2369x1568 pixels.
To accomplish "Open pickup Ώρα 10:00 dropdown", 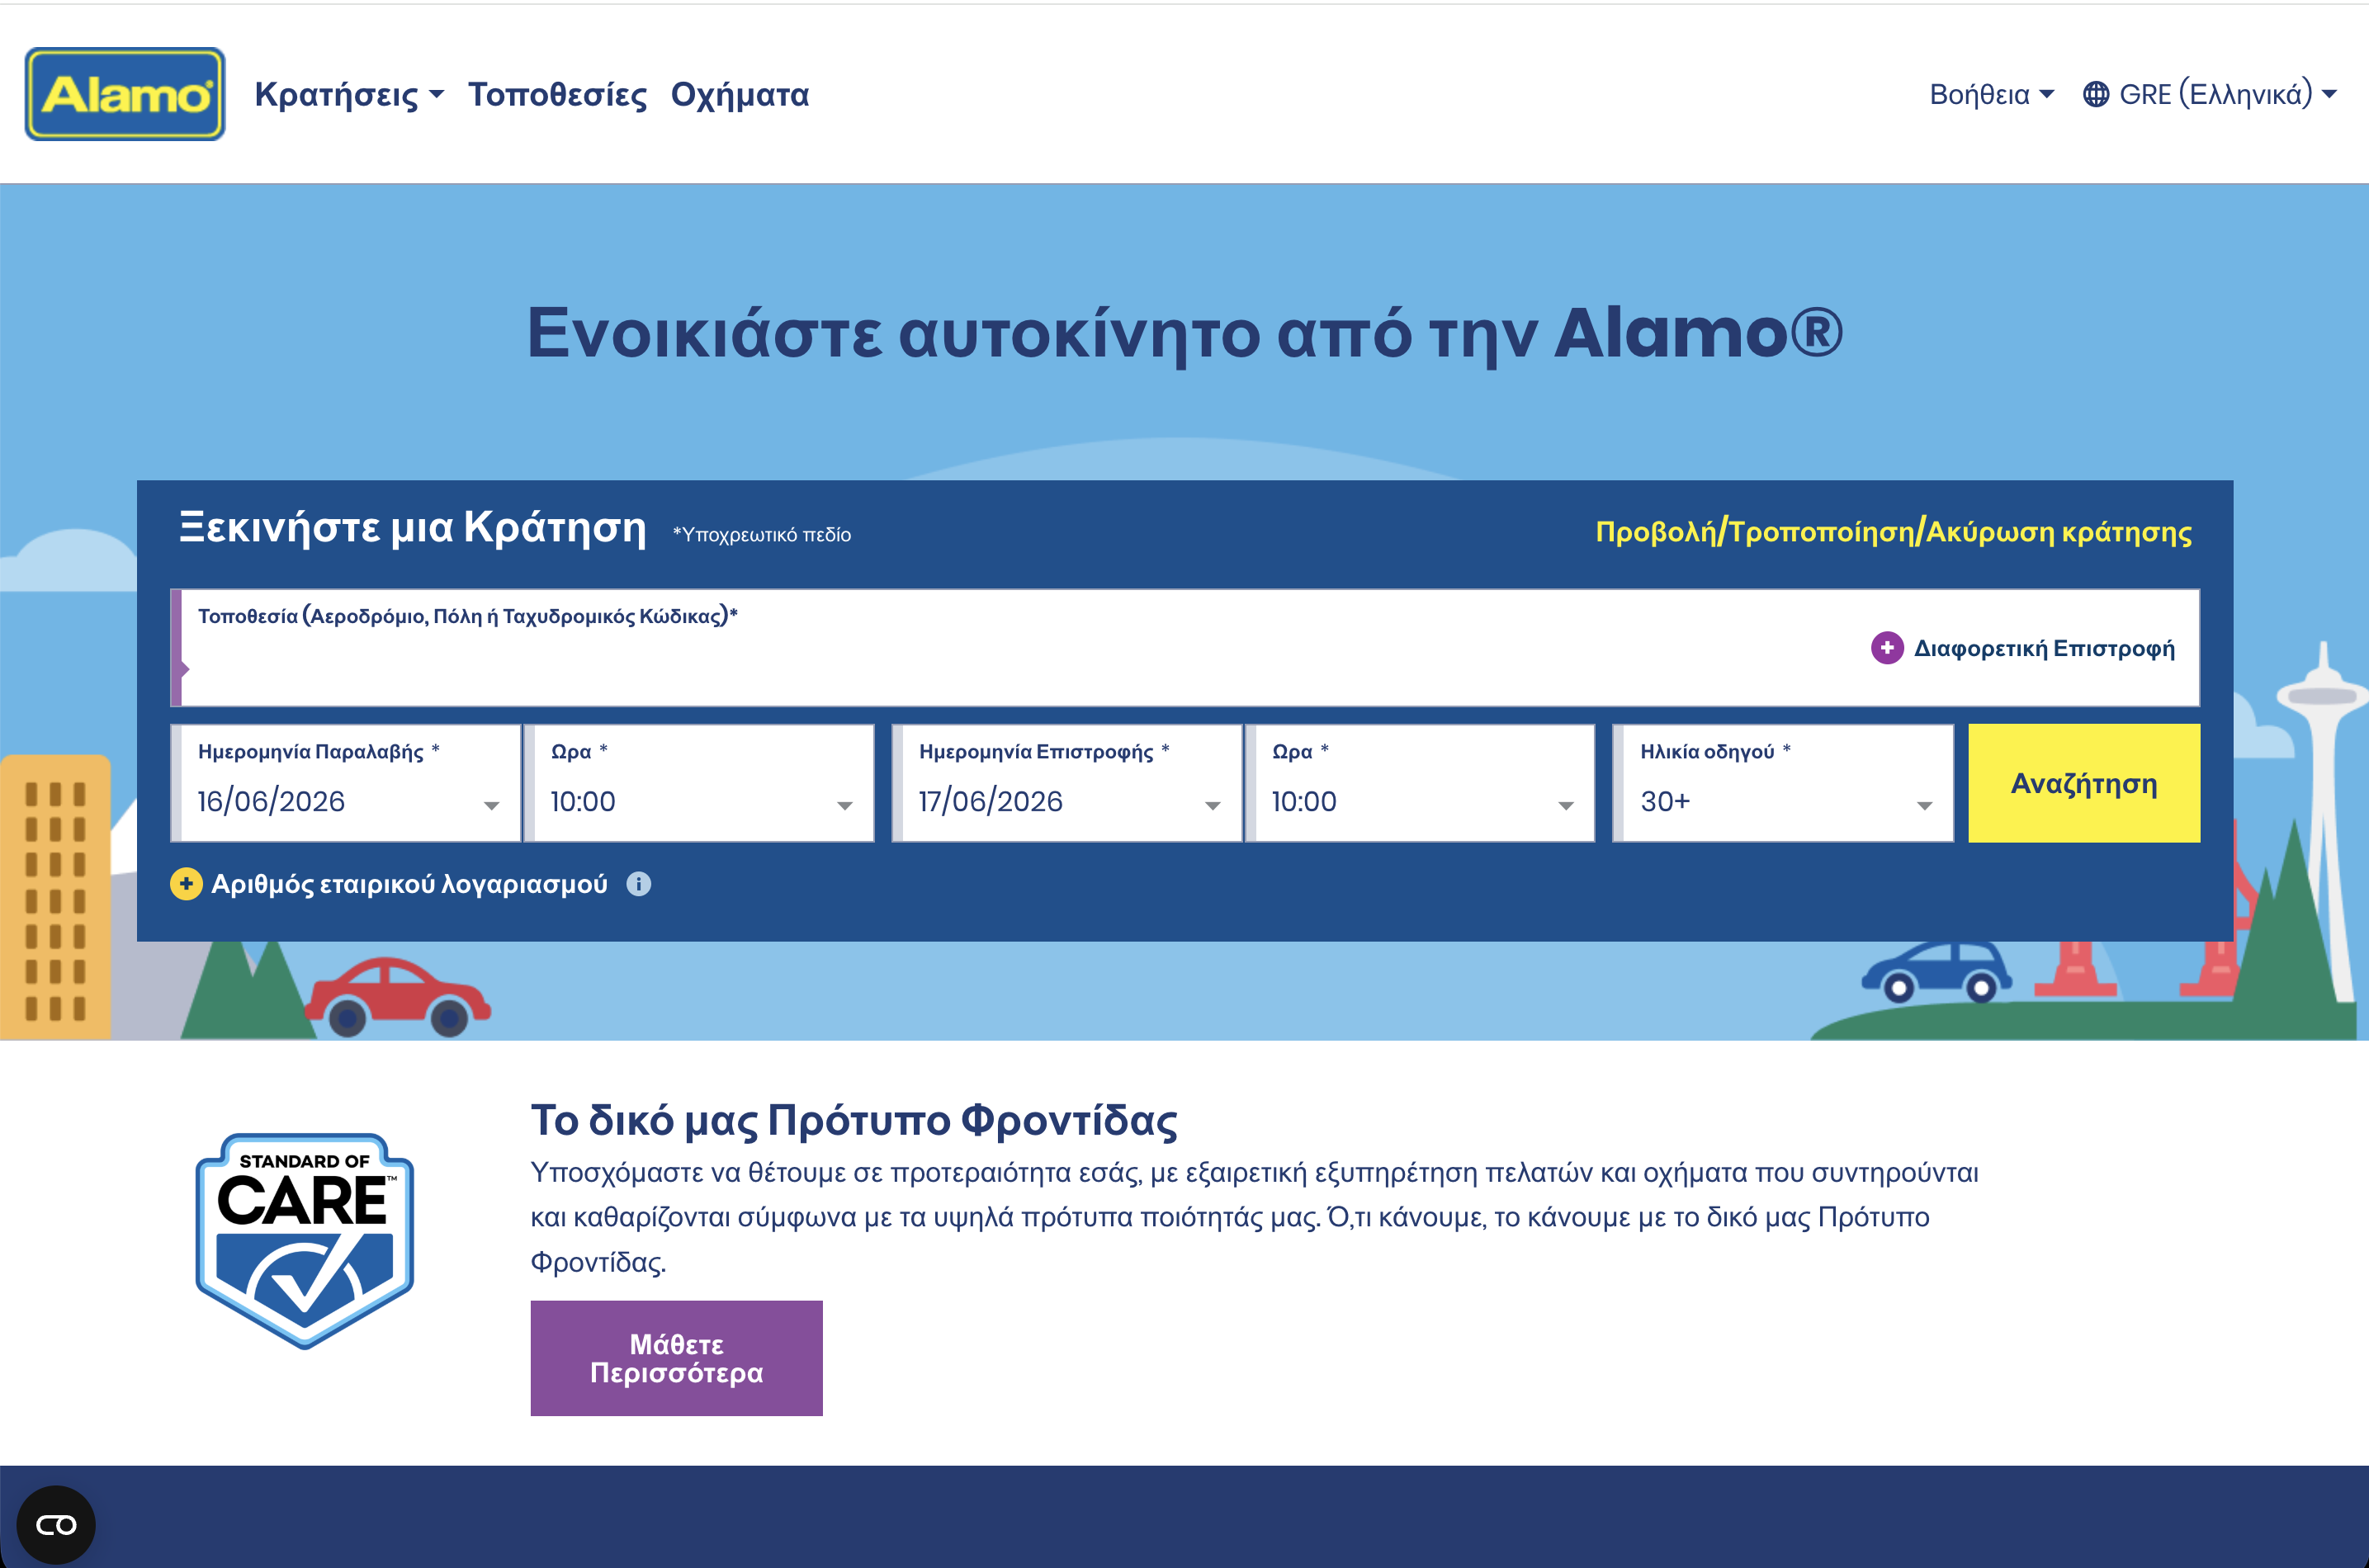I will pos(700,783).
